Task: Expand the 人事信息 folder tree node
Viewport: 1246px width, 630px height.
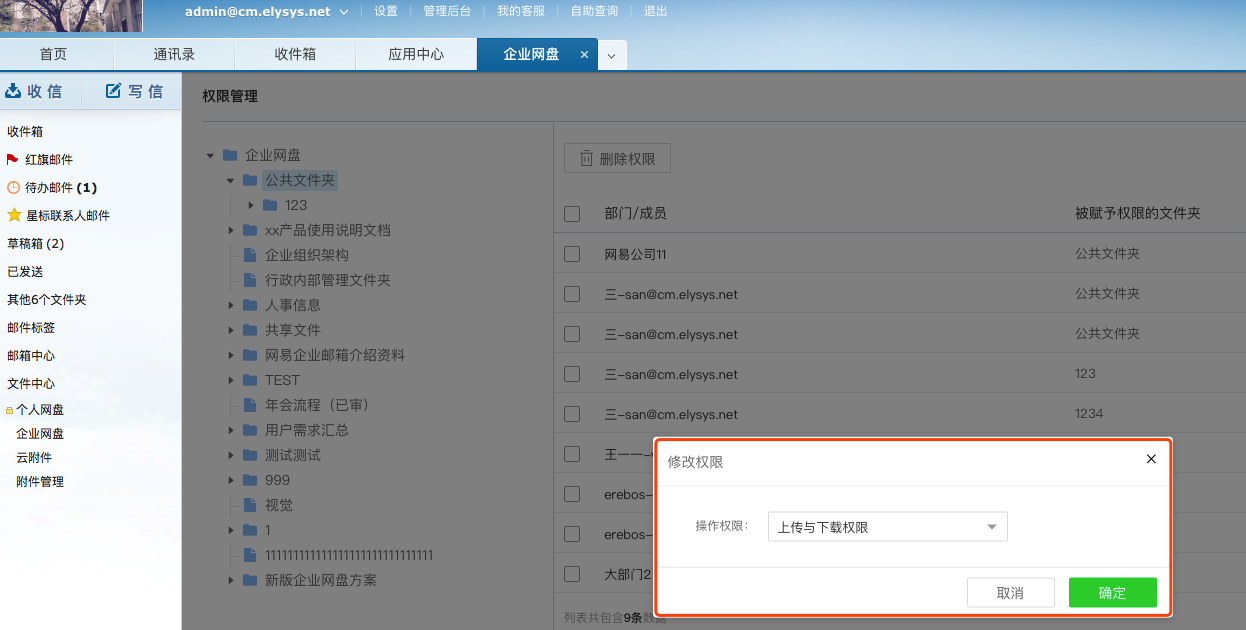Action: 231,305
